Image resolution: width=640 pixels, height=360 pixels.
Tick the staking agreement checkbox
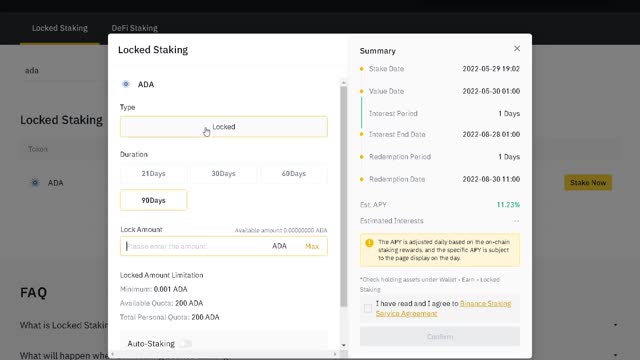click(x=368, y=308)
